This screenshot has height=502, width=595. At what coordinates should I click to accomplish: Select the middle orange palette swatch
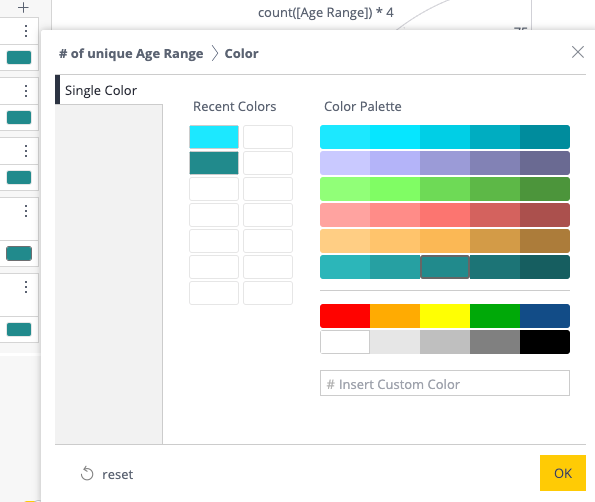click(x=445, y=241)
